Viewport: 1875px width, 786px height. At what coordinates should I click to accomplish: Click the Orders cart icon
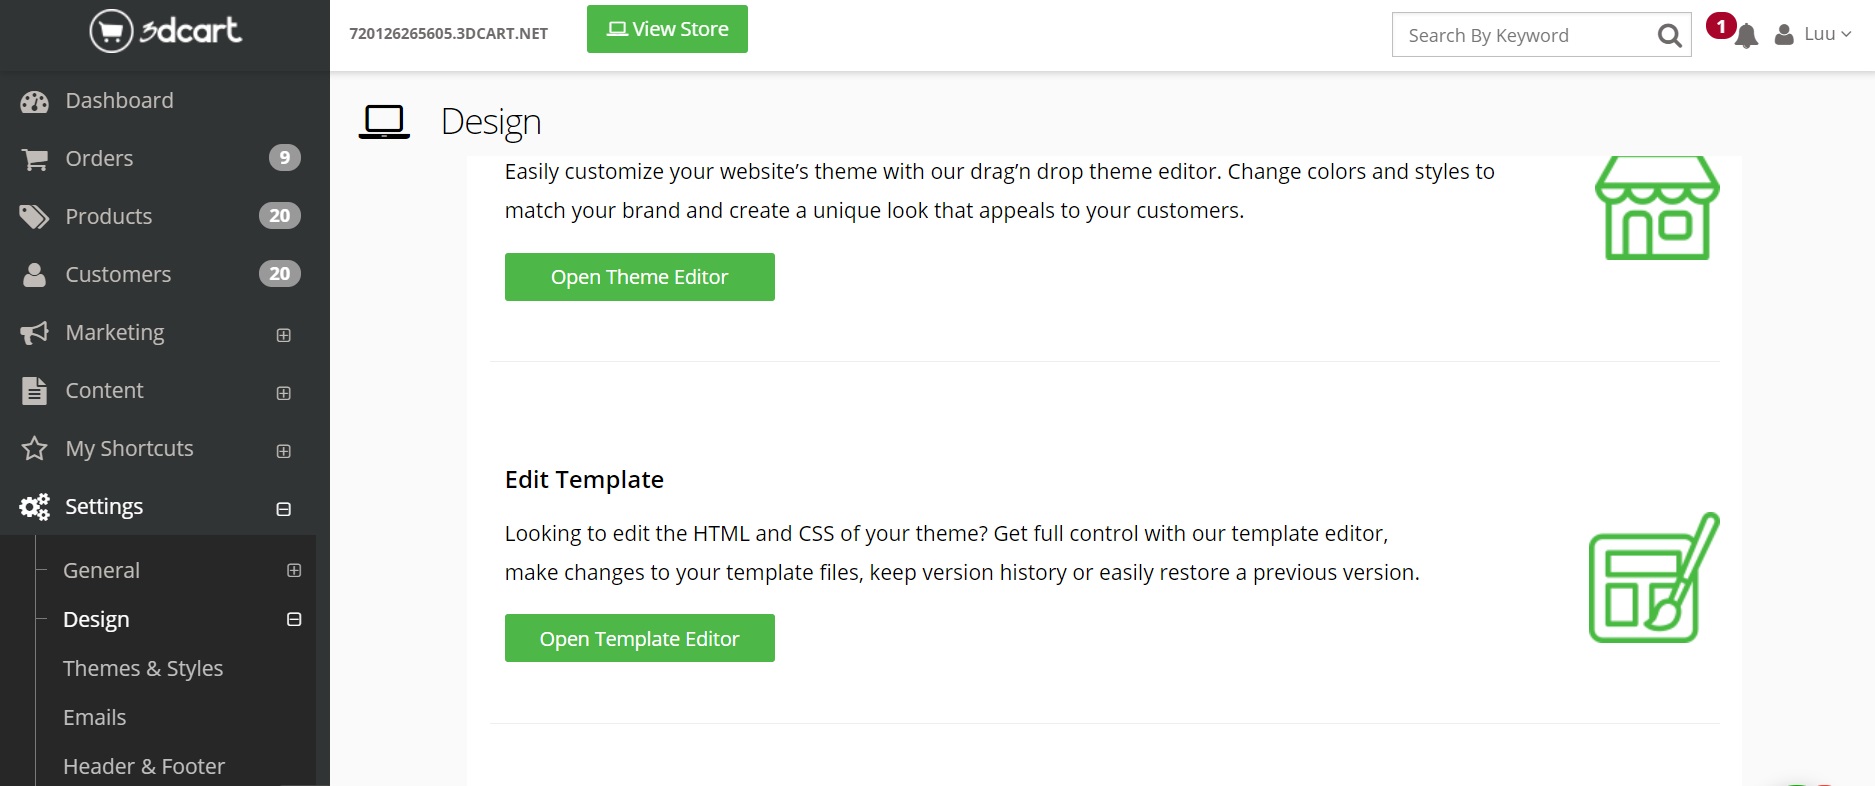pos(35,159)
